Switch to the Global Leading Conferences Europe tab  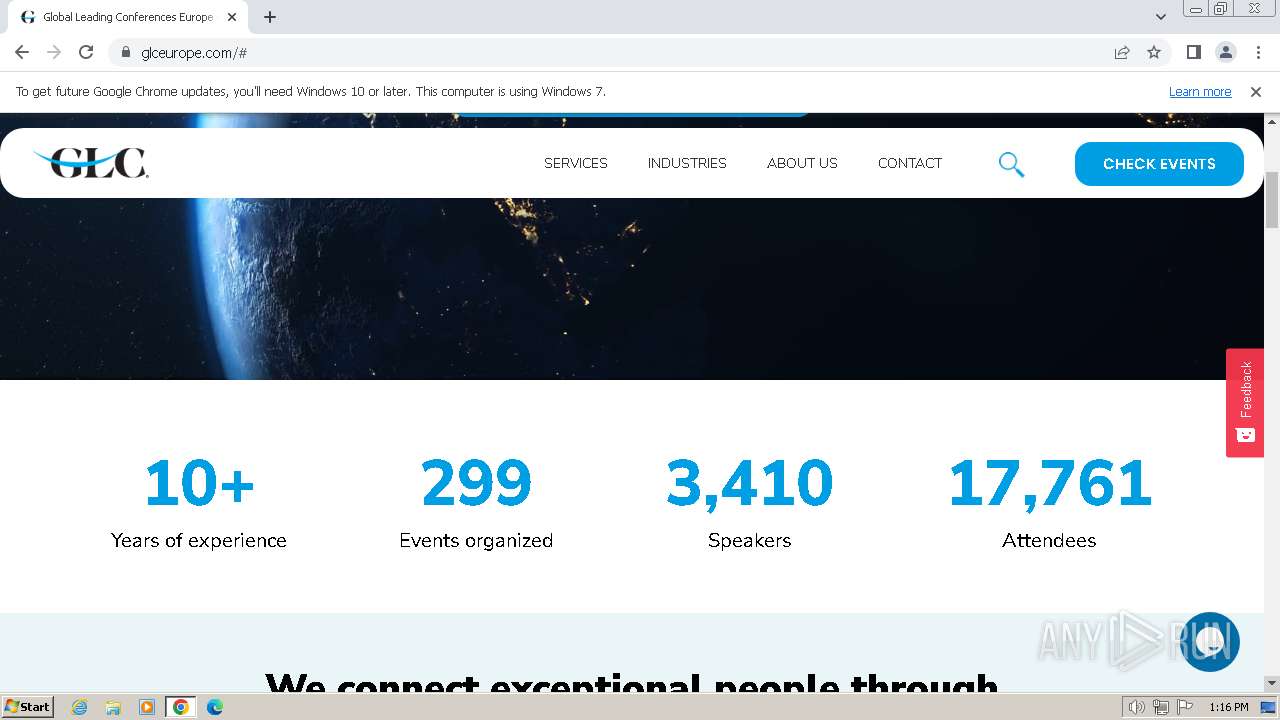128,17
